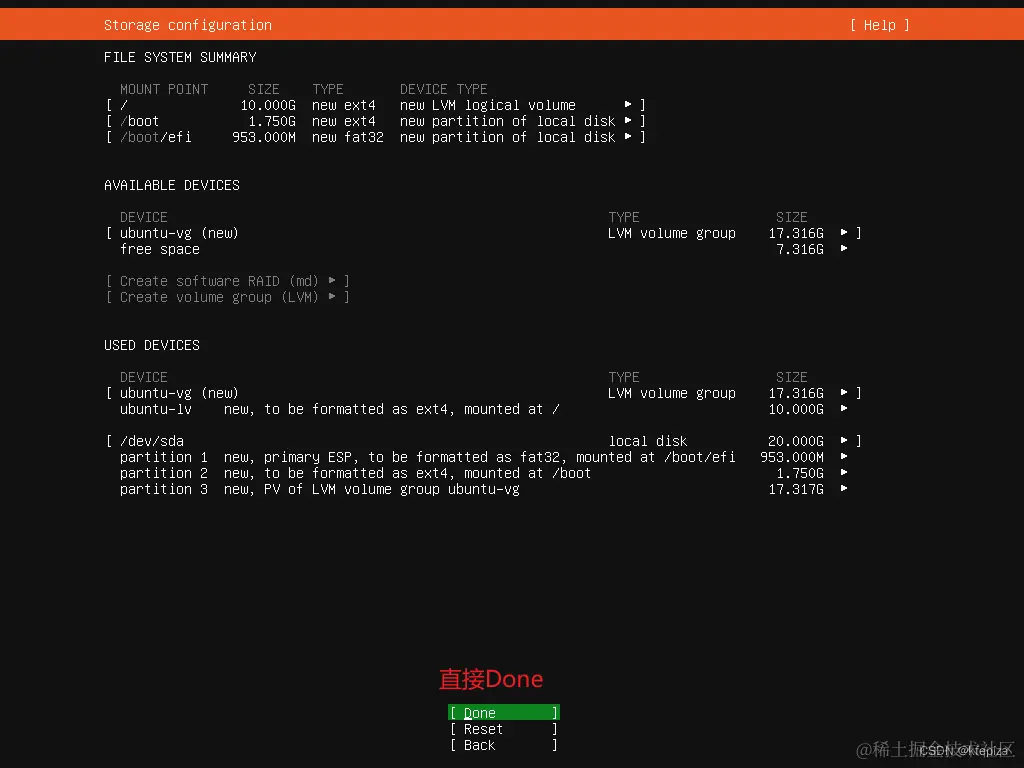Screen dimensions: 1024x768
Task: Open arrow for partition 3 17.317G
Action: point(844,488)
